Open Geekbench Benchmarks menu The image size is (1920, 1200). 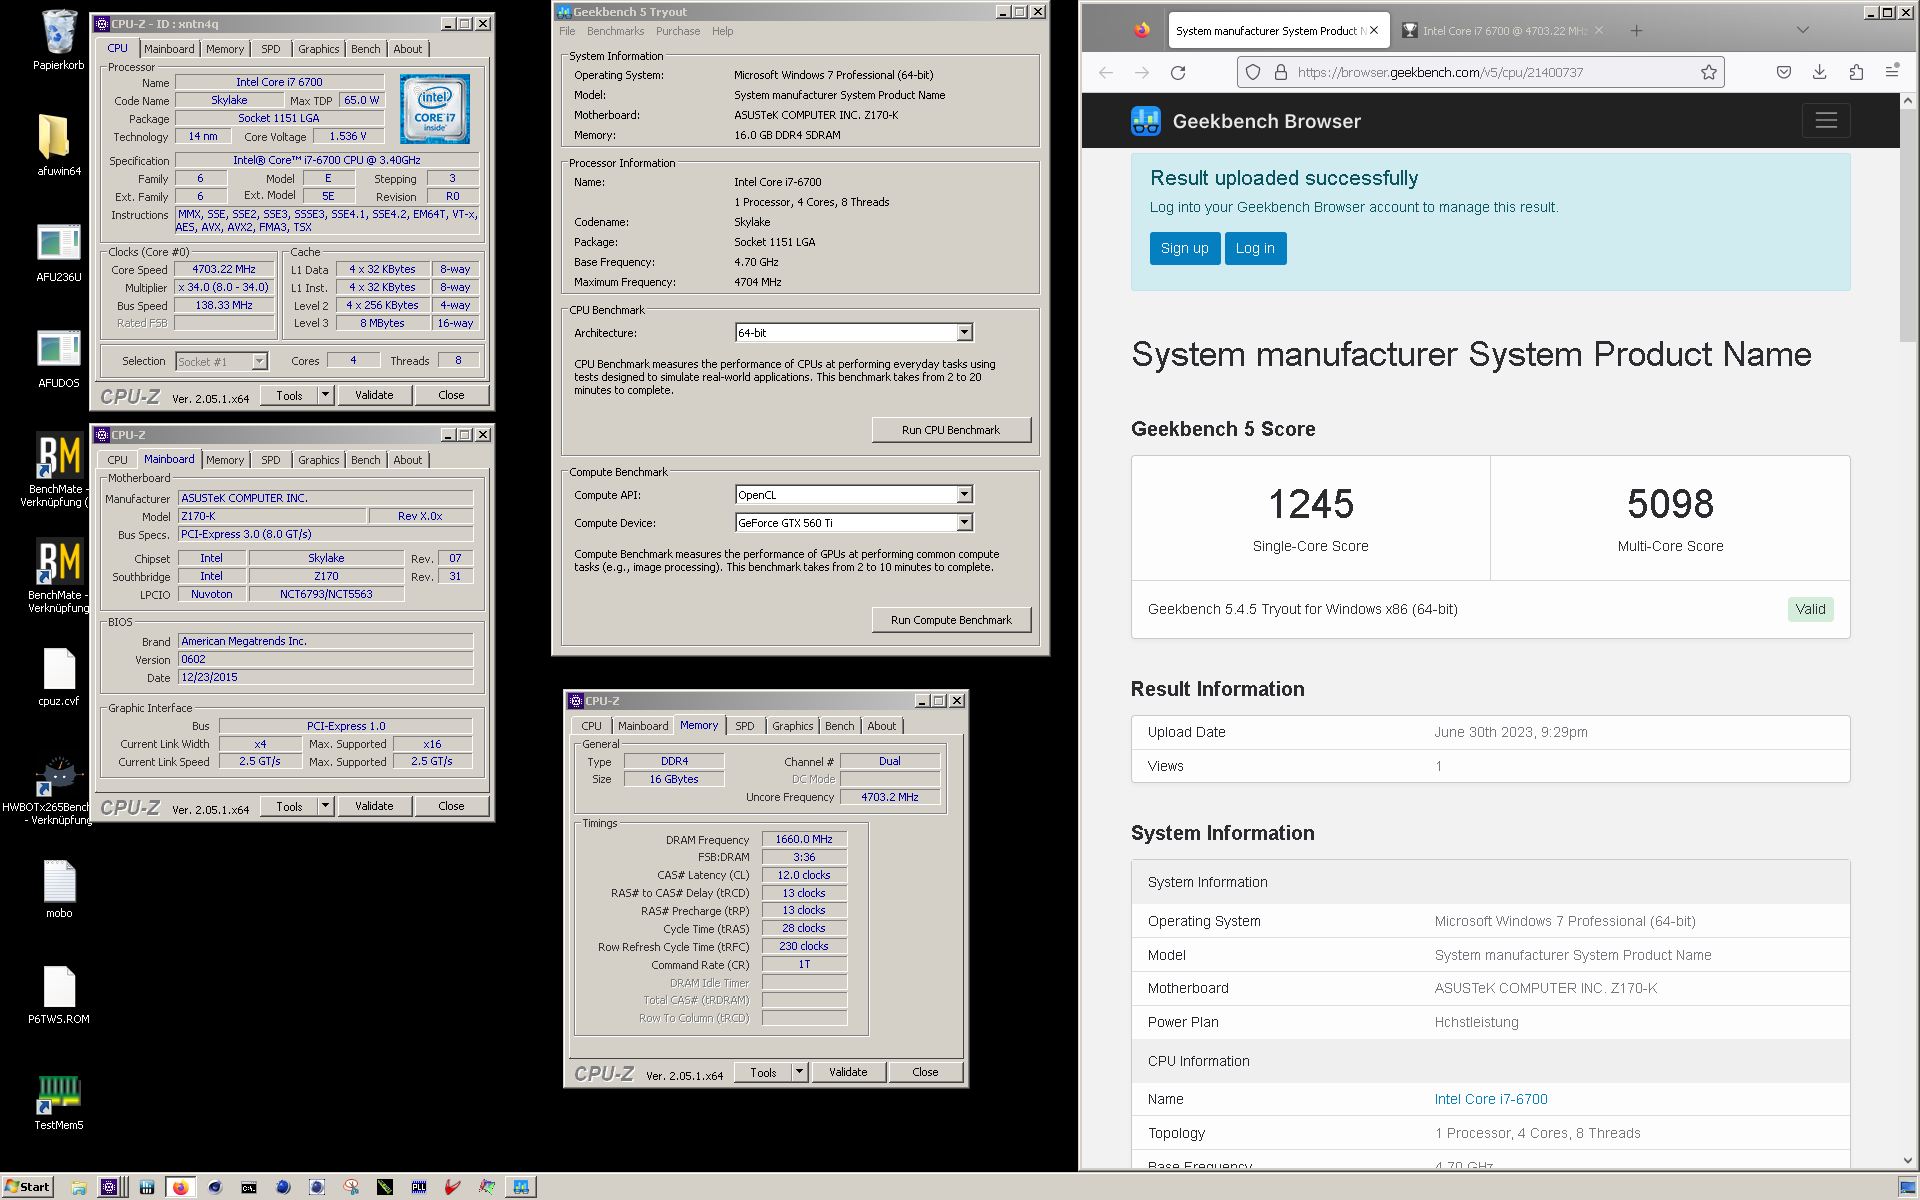(x=615, y=31)
